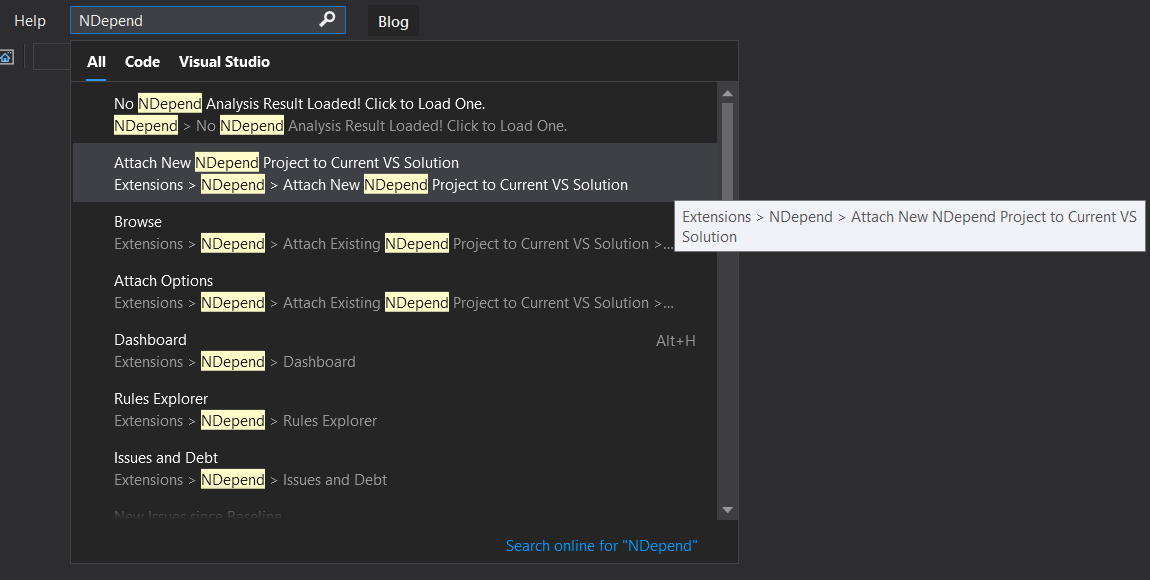This screenshot has height=580, width=1150.
Task: Choose the Browse search result
Action: click(395, 232)
